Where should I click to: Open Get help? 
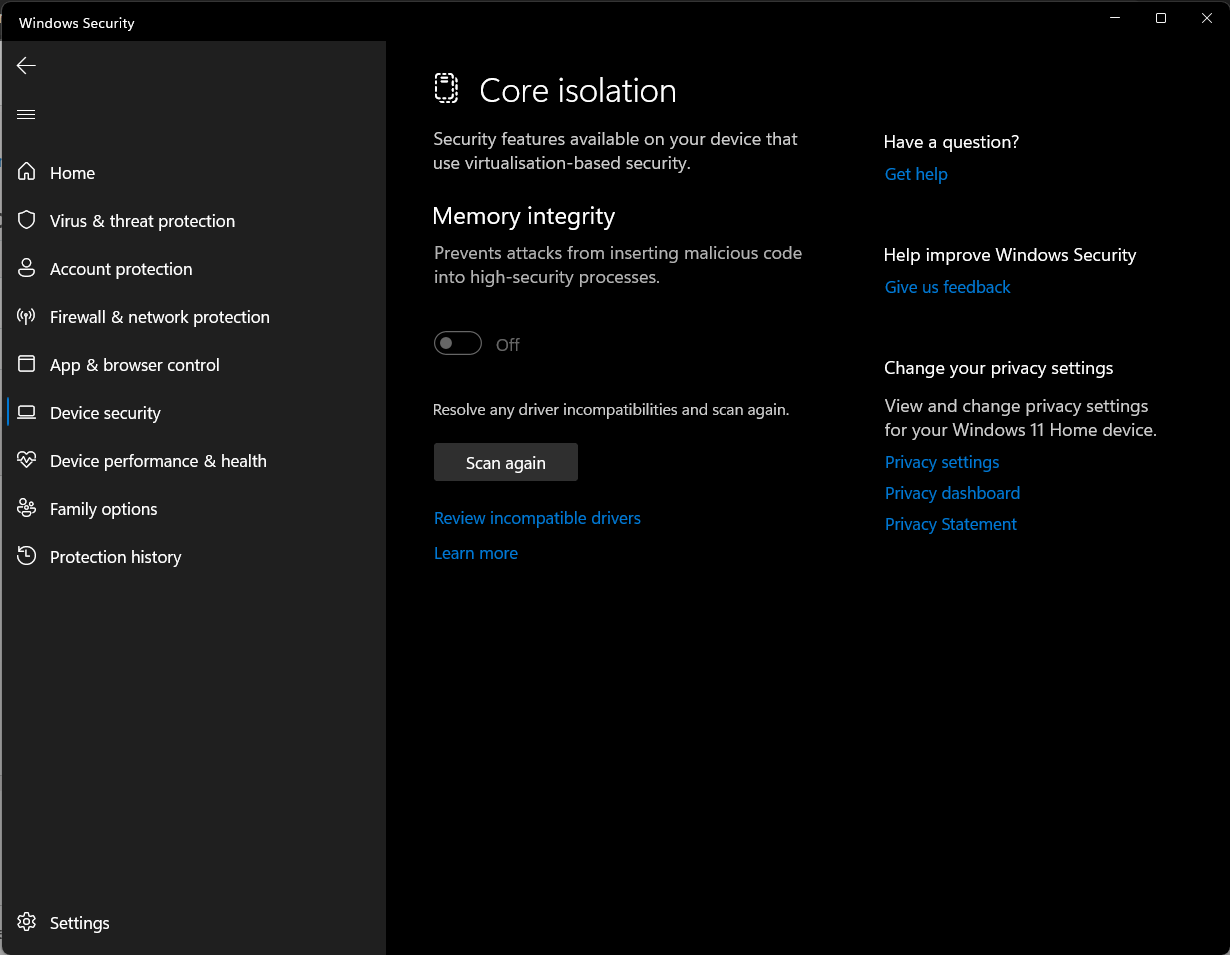[x=916, y=174]
